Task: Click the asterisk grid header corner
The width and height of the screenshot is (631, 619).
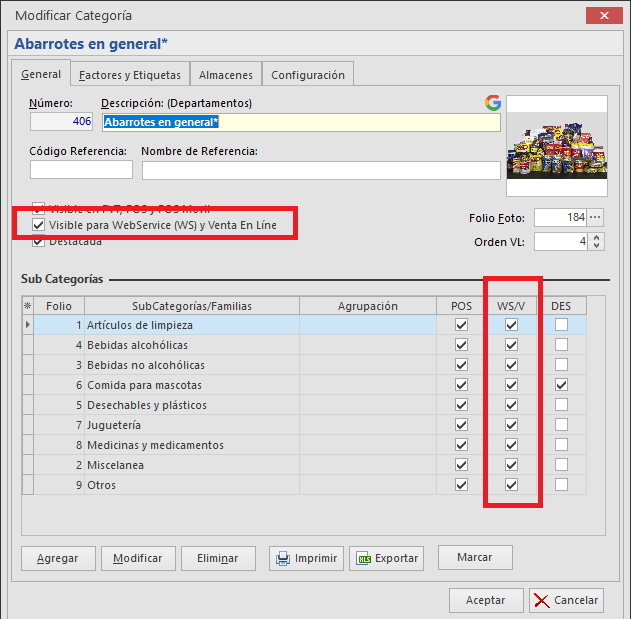Action: 27,306
